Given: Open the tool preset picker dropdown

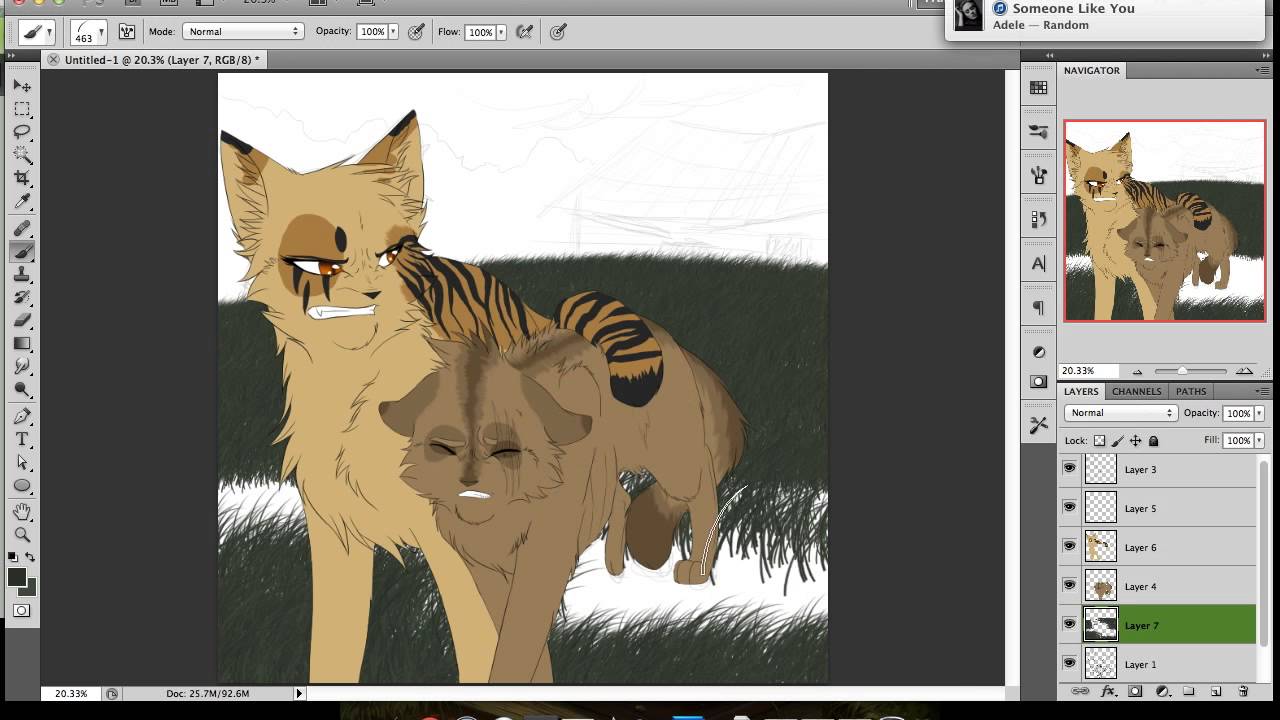Looking at the screenshot, I should point(37,32).
